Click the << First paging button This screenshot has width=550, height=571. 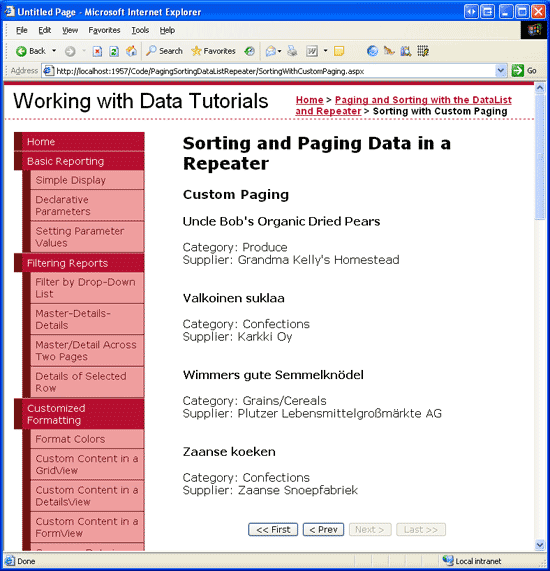pyautogui.click(x=273, y=529)
